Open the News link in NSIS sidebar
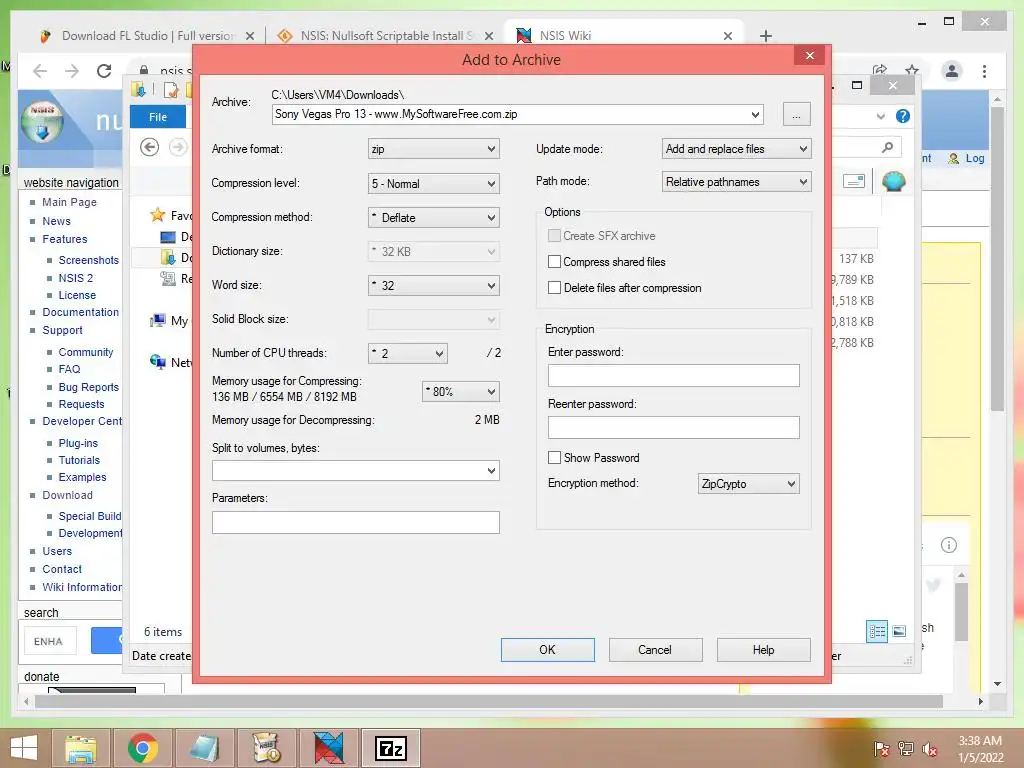Screen dimensions: 1024x768 [x=56, y=221]
